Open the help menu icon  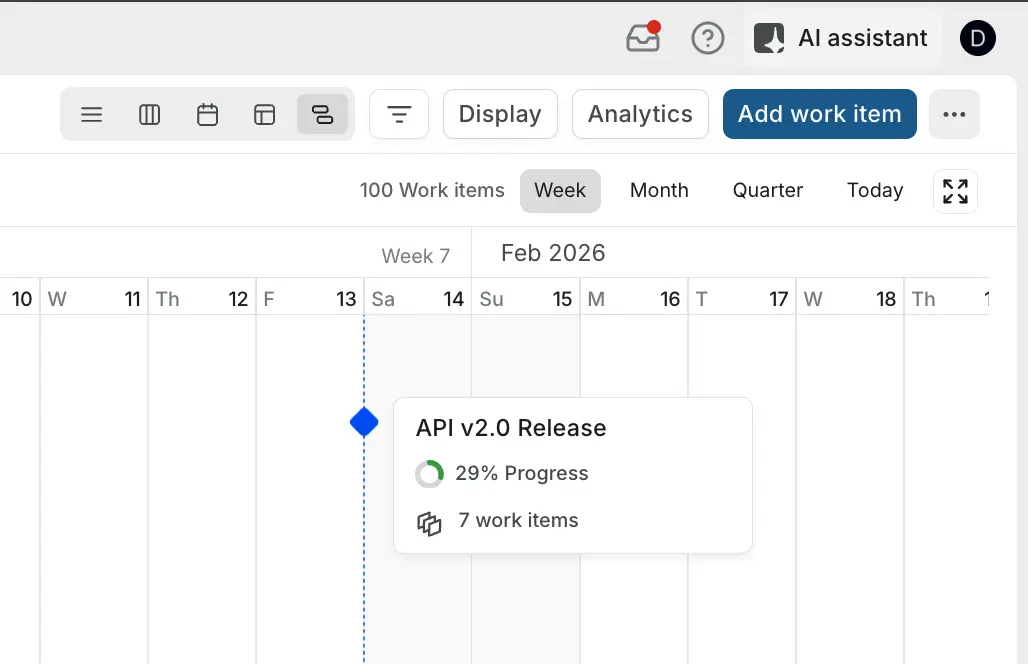click(x=708, y=38)
